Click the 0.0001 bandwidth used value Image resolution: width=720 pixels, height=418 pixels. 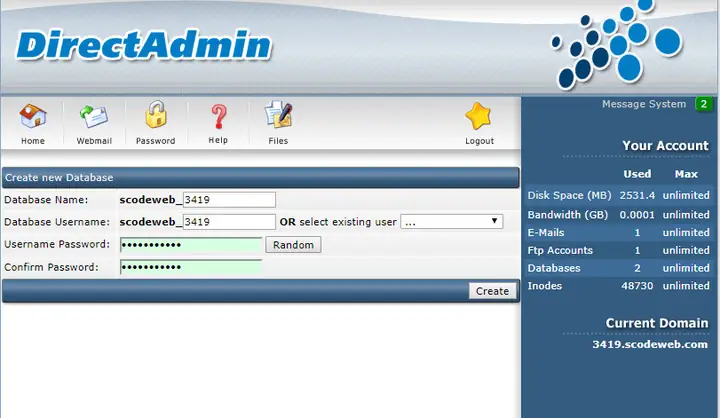pyautogui.click(x=637, y=215)
